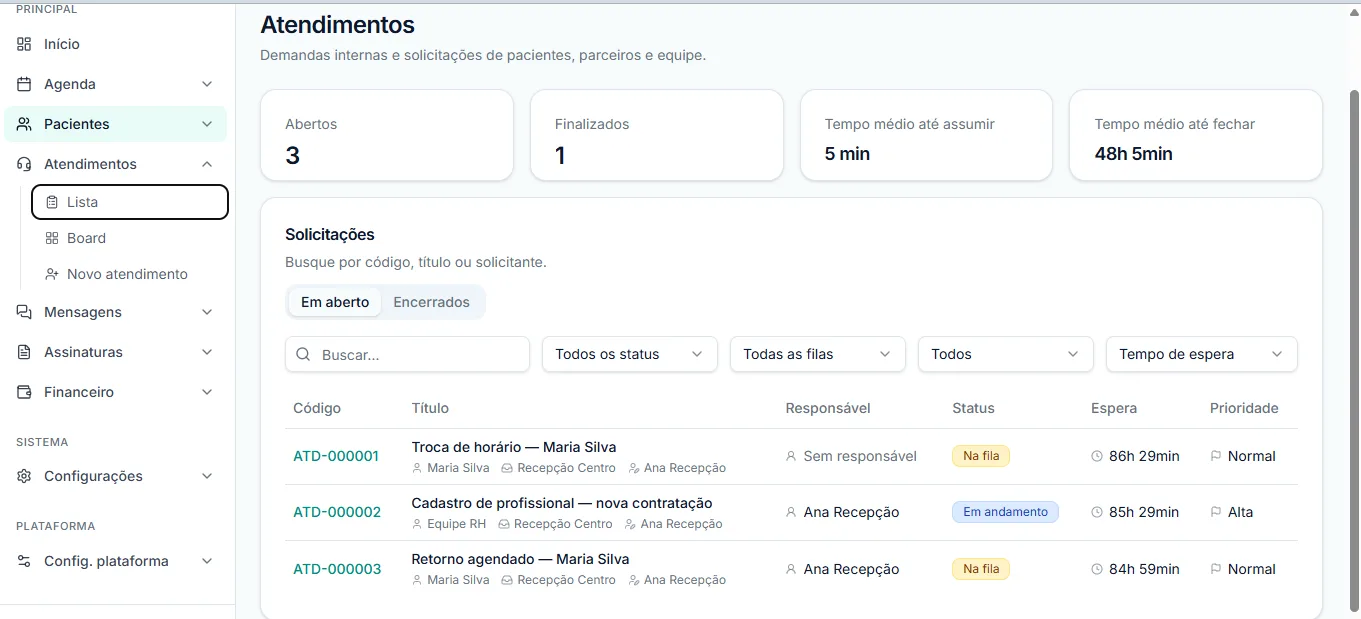Viewport: 1361px width, 619px height.
Task: Expand the Agenda menu chevron
Action: [207, 84]
